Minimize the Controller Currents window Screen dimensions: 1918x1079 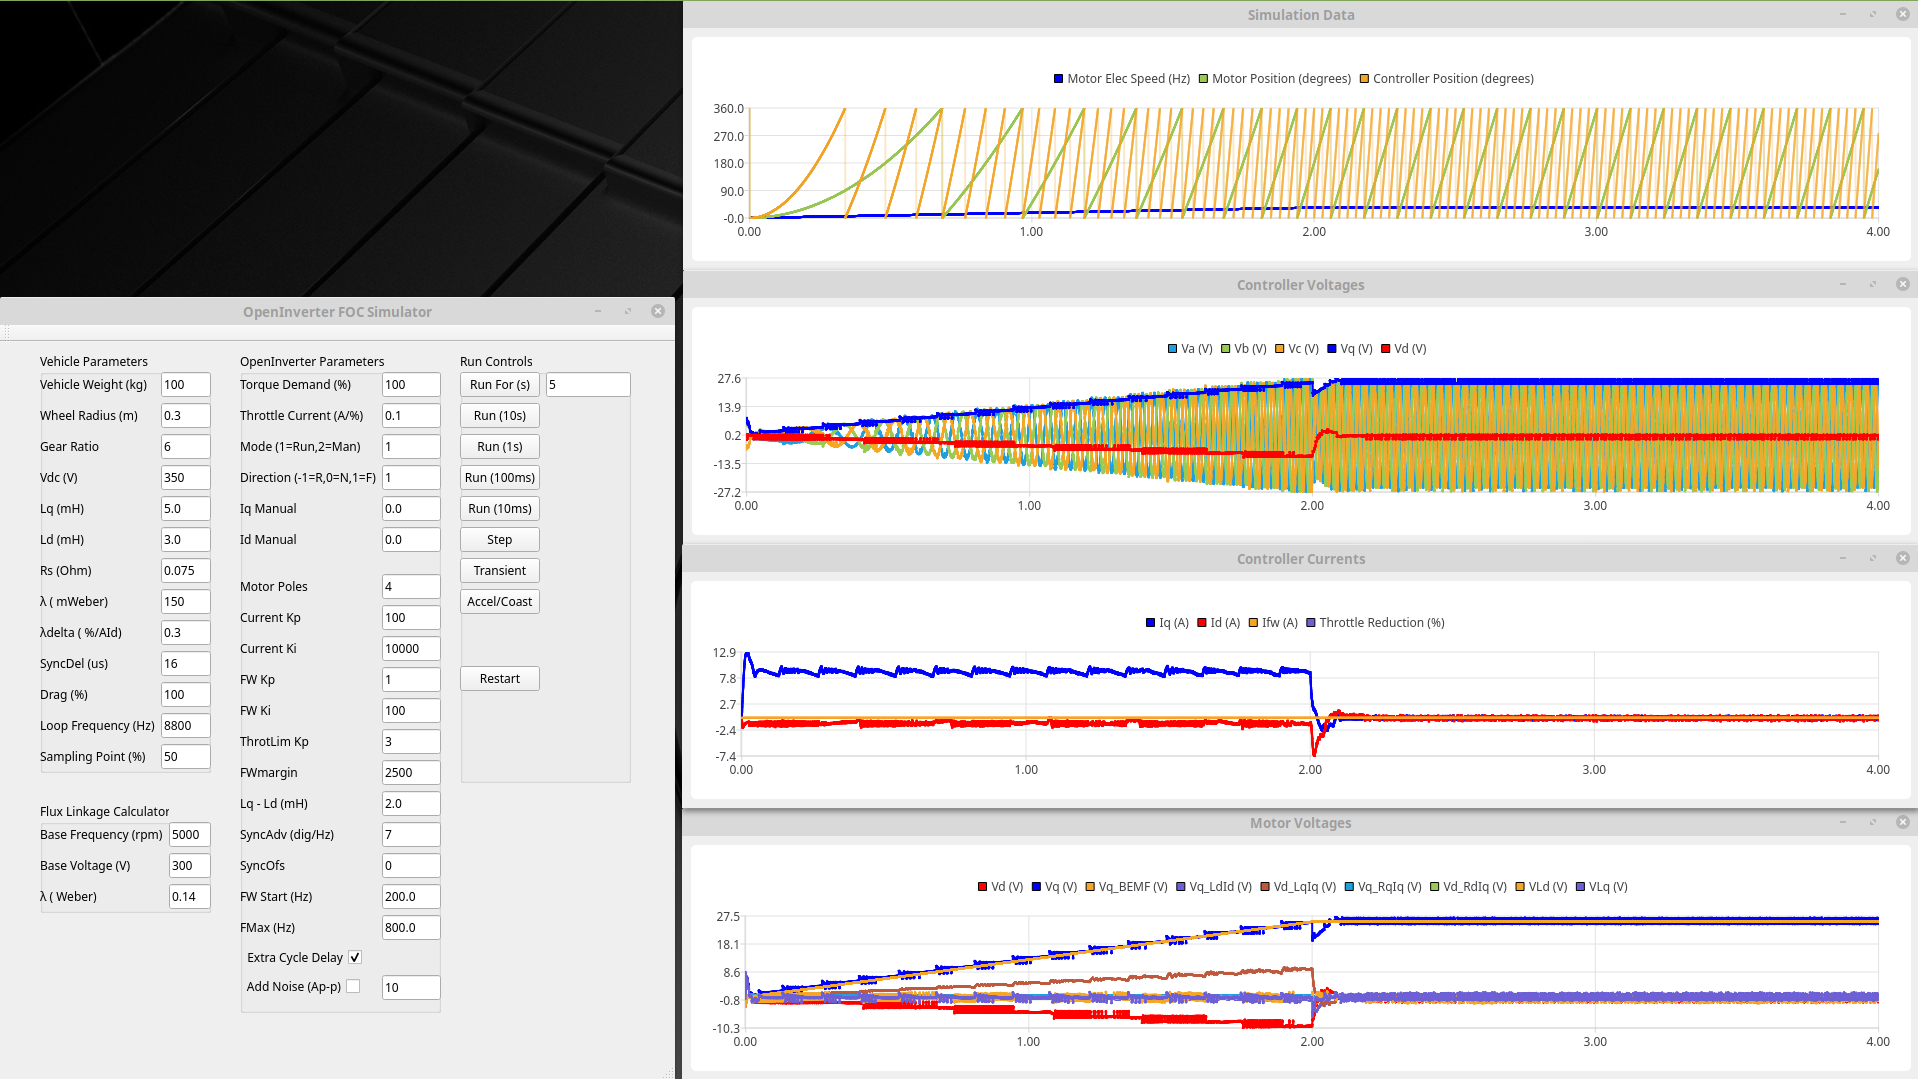(x=1842, y=558)
